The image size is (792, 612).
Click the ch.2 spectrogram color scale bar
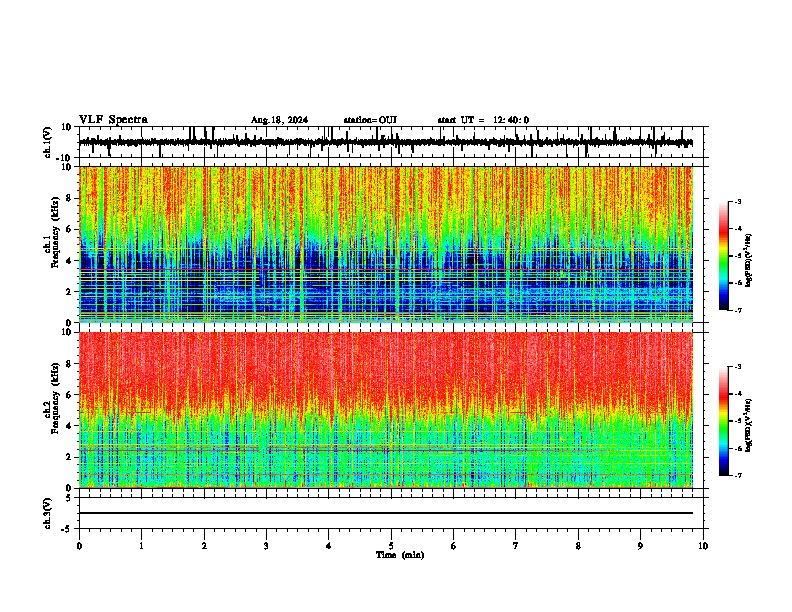tap(724, 421)
